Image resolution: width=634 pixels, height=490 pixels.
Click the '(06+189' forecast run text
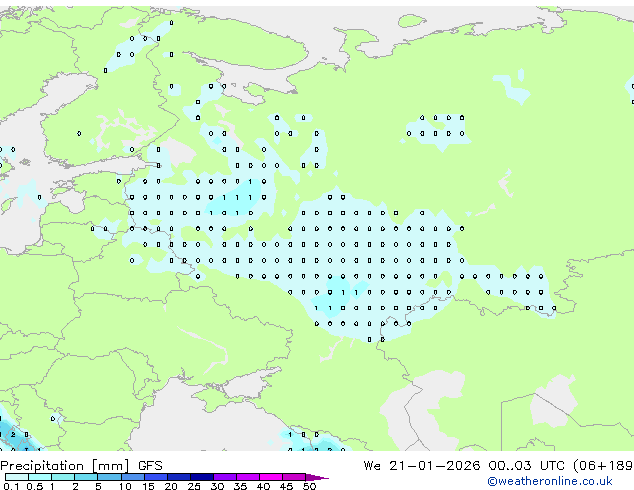point(603,466)
